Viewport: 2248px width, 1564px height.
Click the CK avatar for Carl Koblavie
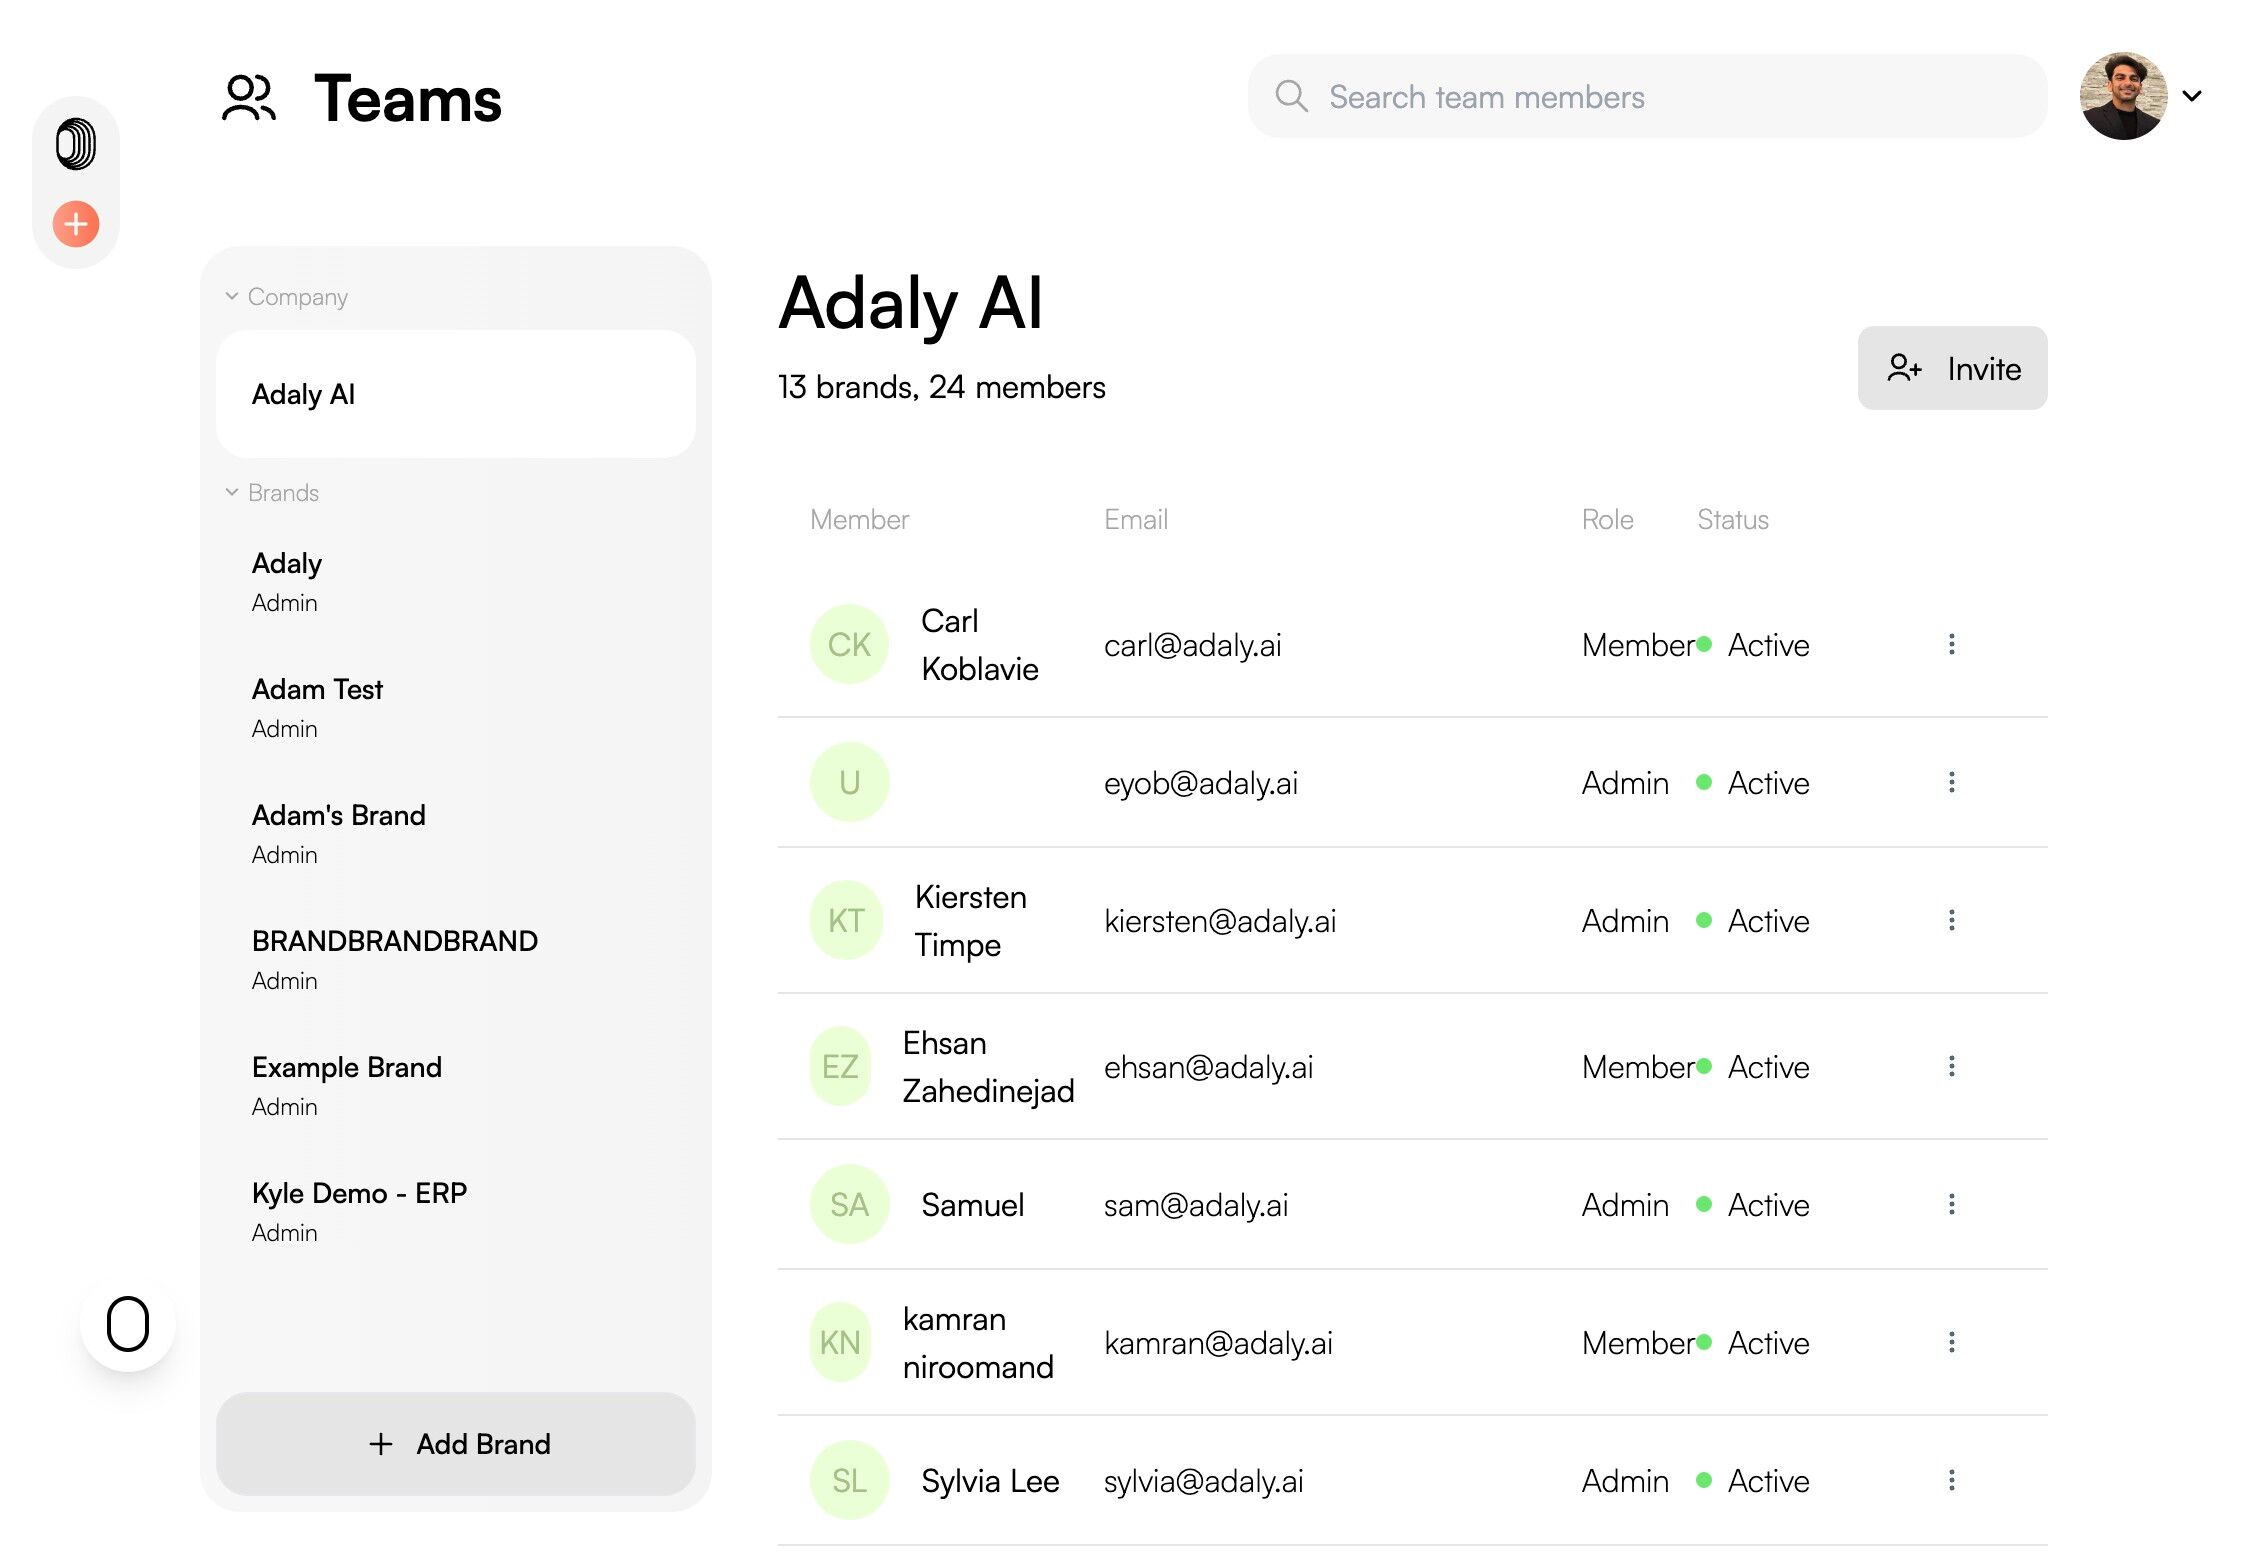849,645
